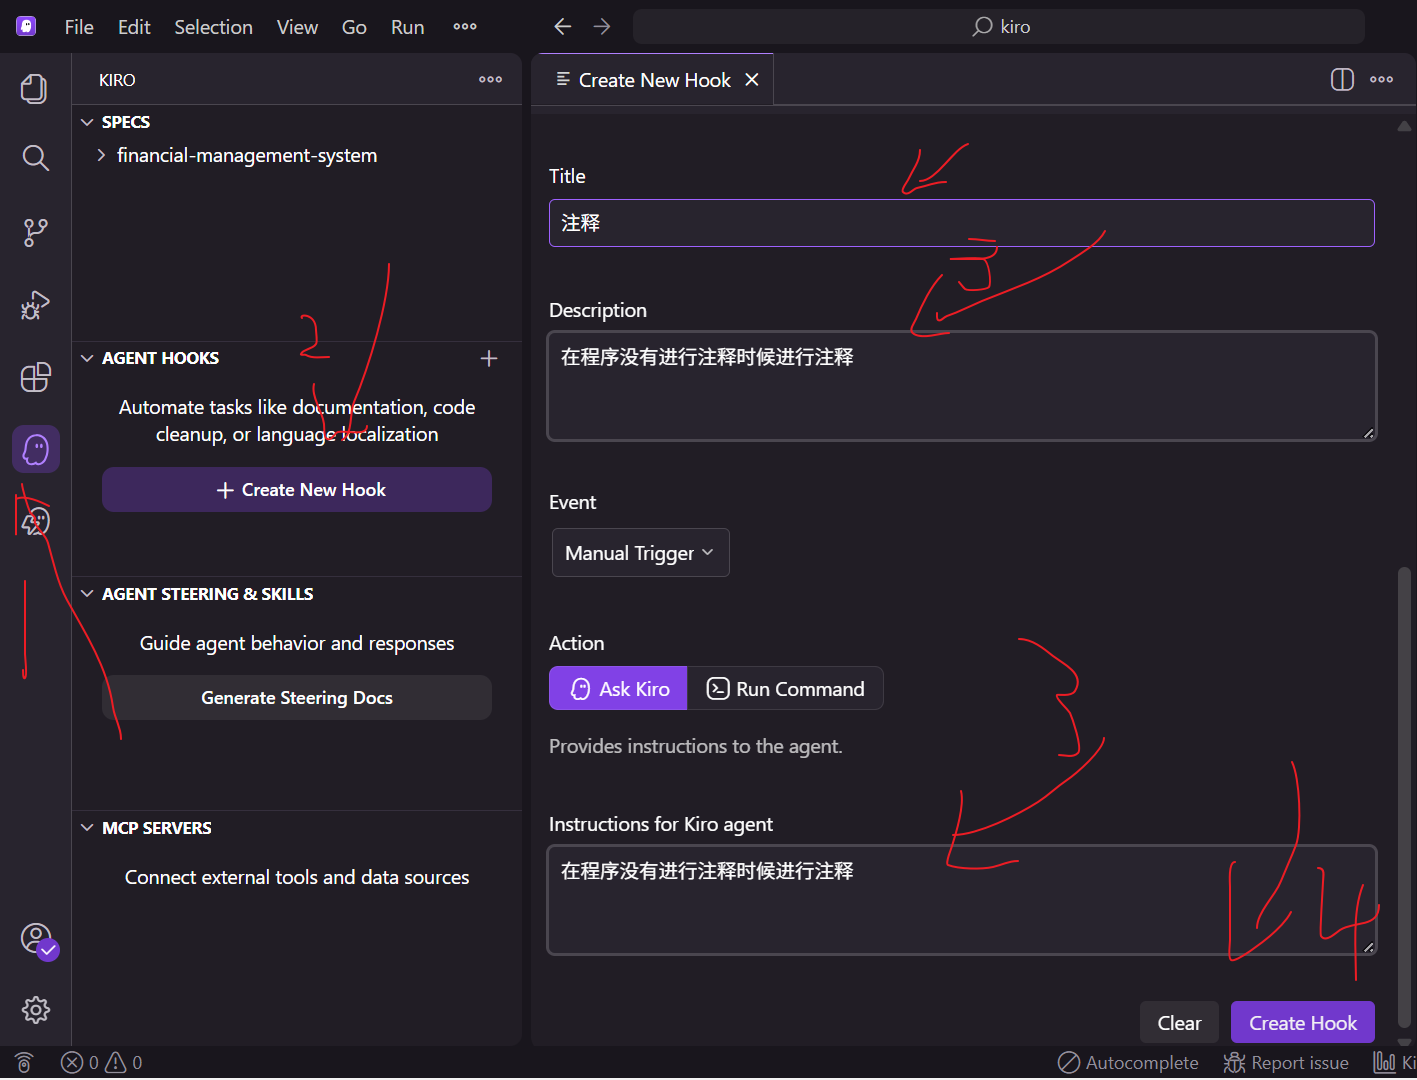Go back with the left arrow
Viewport: 1417px width, 1080px height.
(563, 26)
